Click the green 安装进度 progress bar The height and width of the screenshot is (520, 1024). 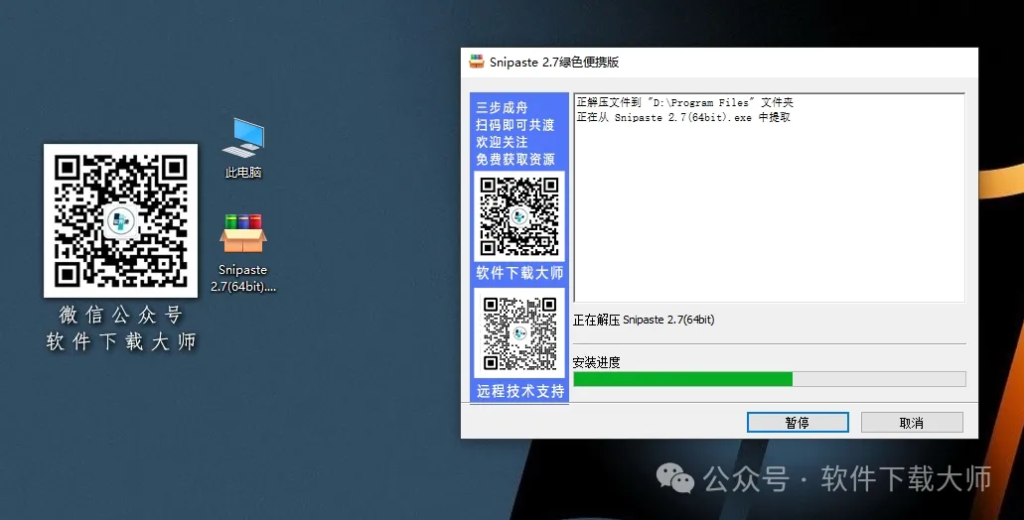[x=769, y=379]
